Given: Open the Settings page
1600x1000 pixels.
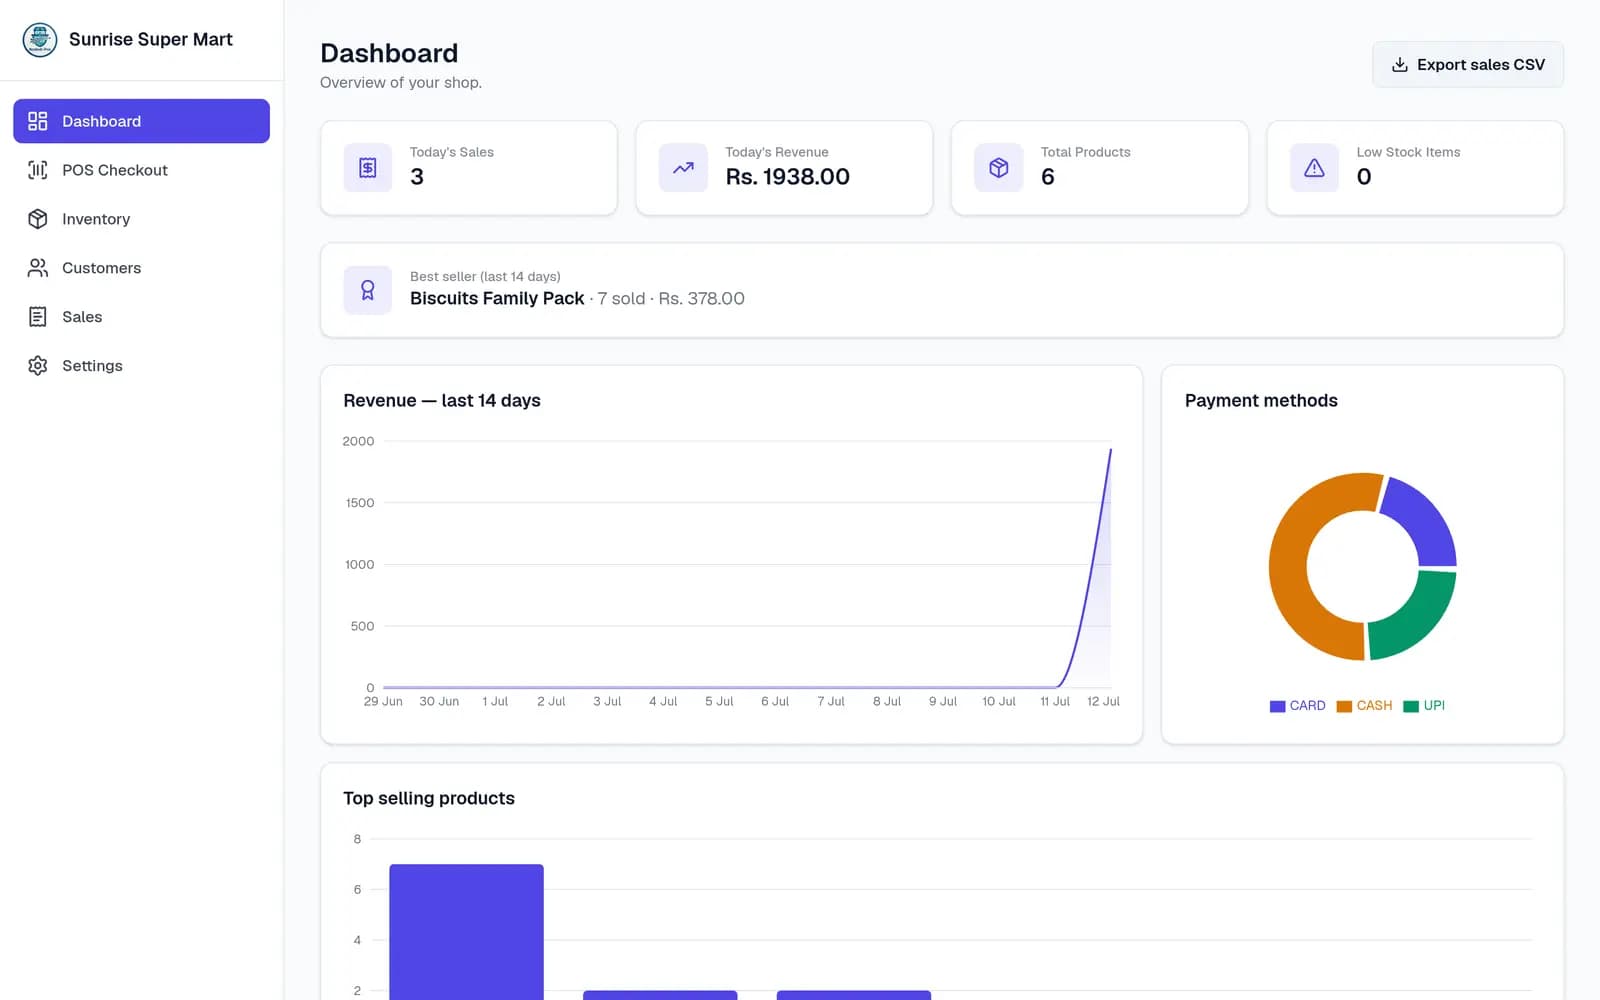Looking at the screenshot, I should [x=141, y=366].
